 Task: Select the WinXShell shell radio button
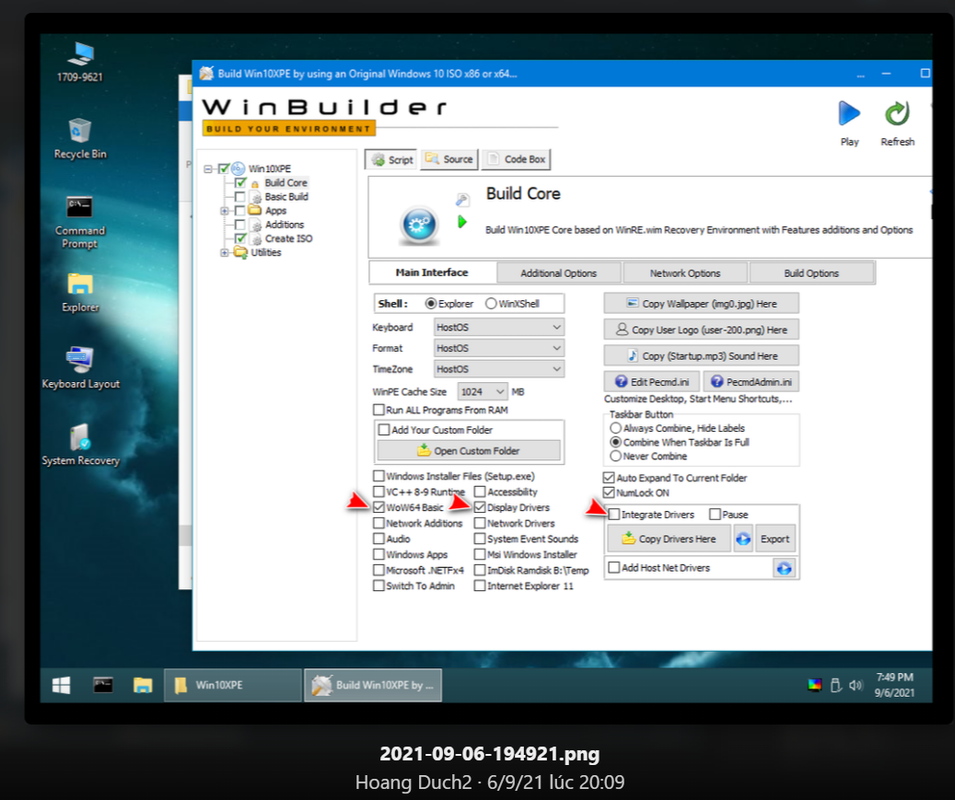coord(491,303)
